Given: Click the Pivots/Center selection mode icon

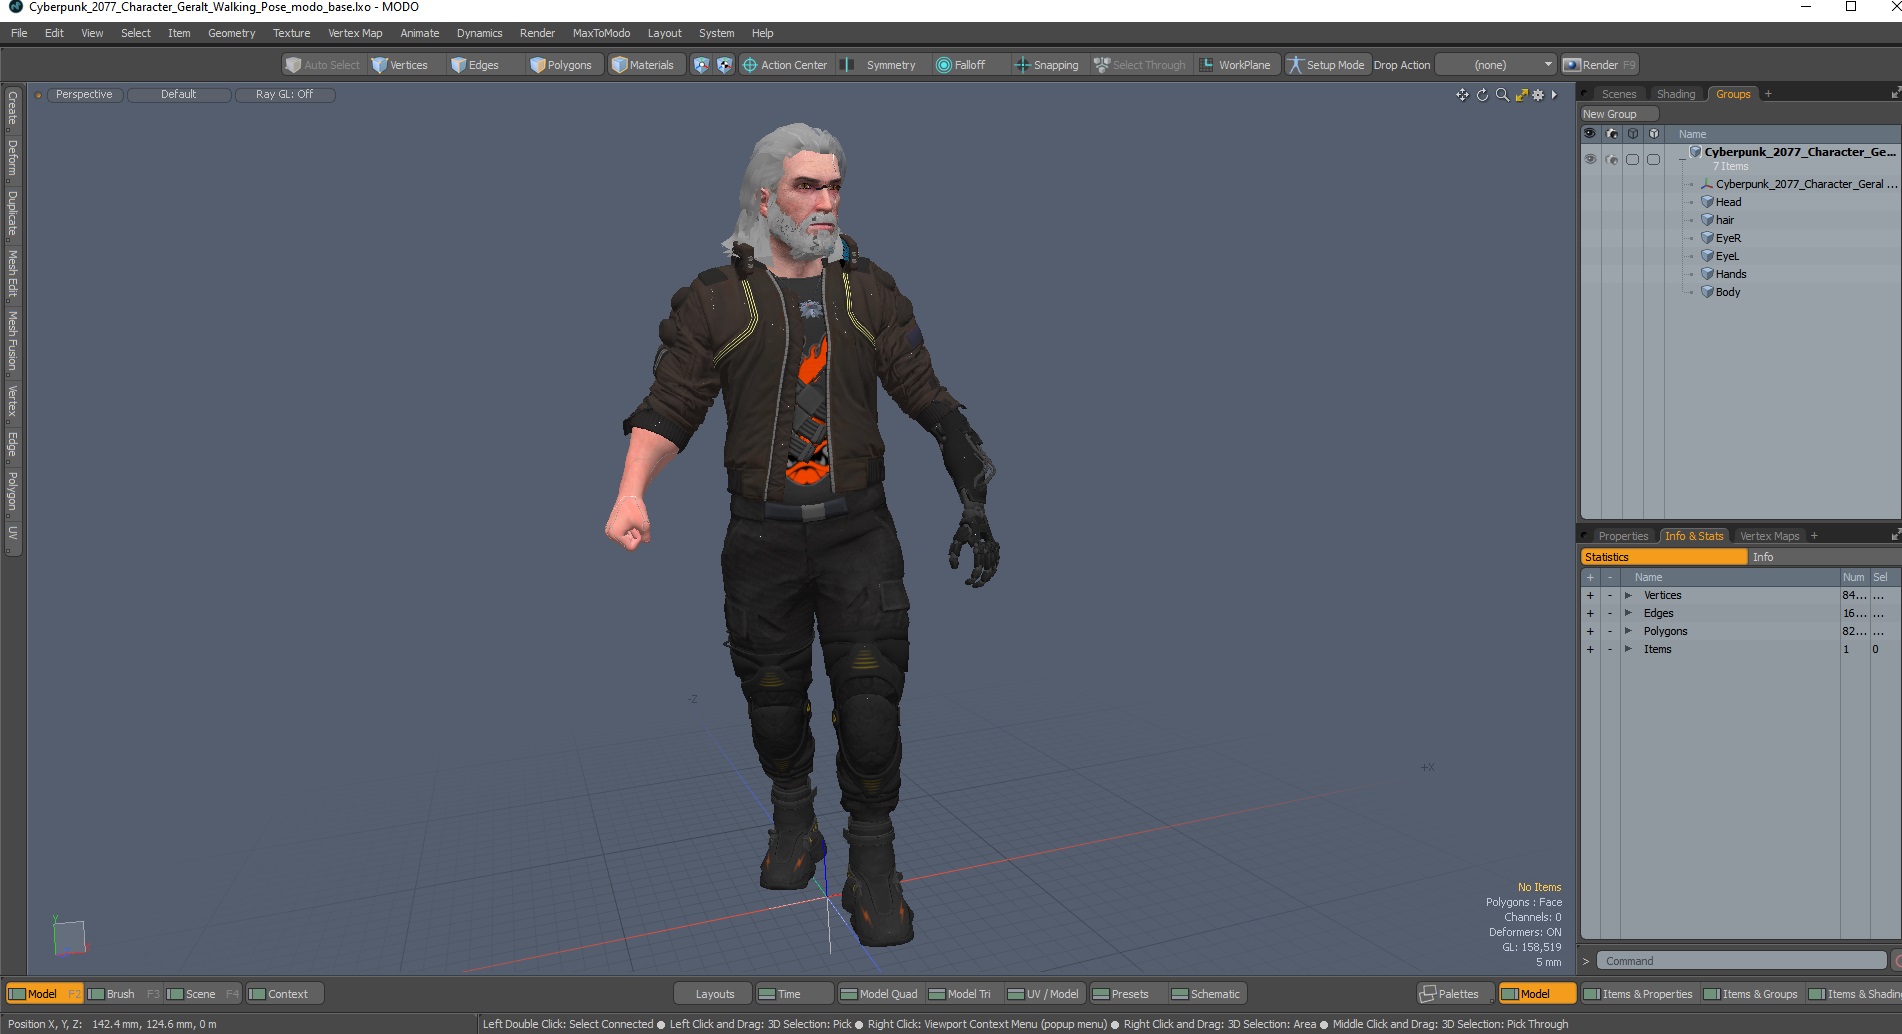Looking at the screenshot, I should point(725,65).
